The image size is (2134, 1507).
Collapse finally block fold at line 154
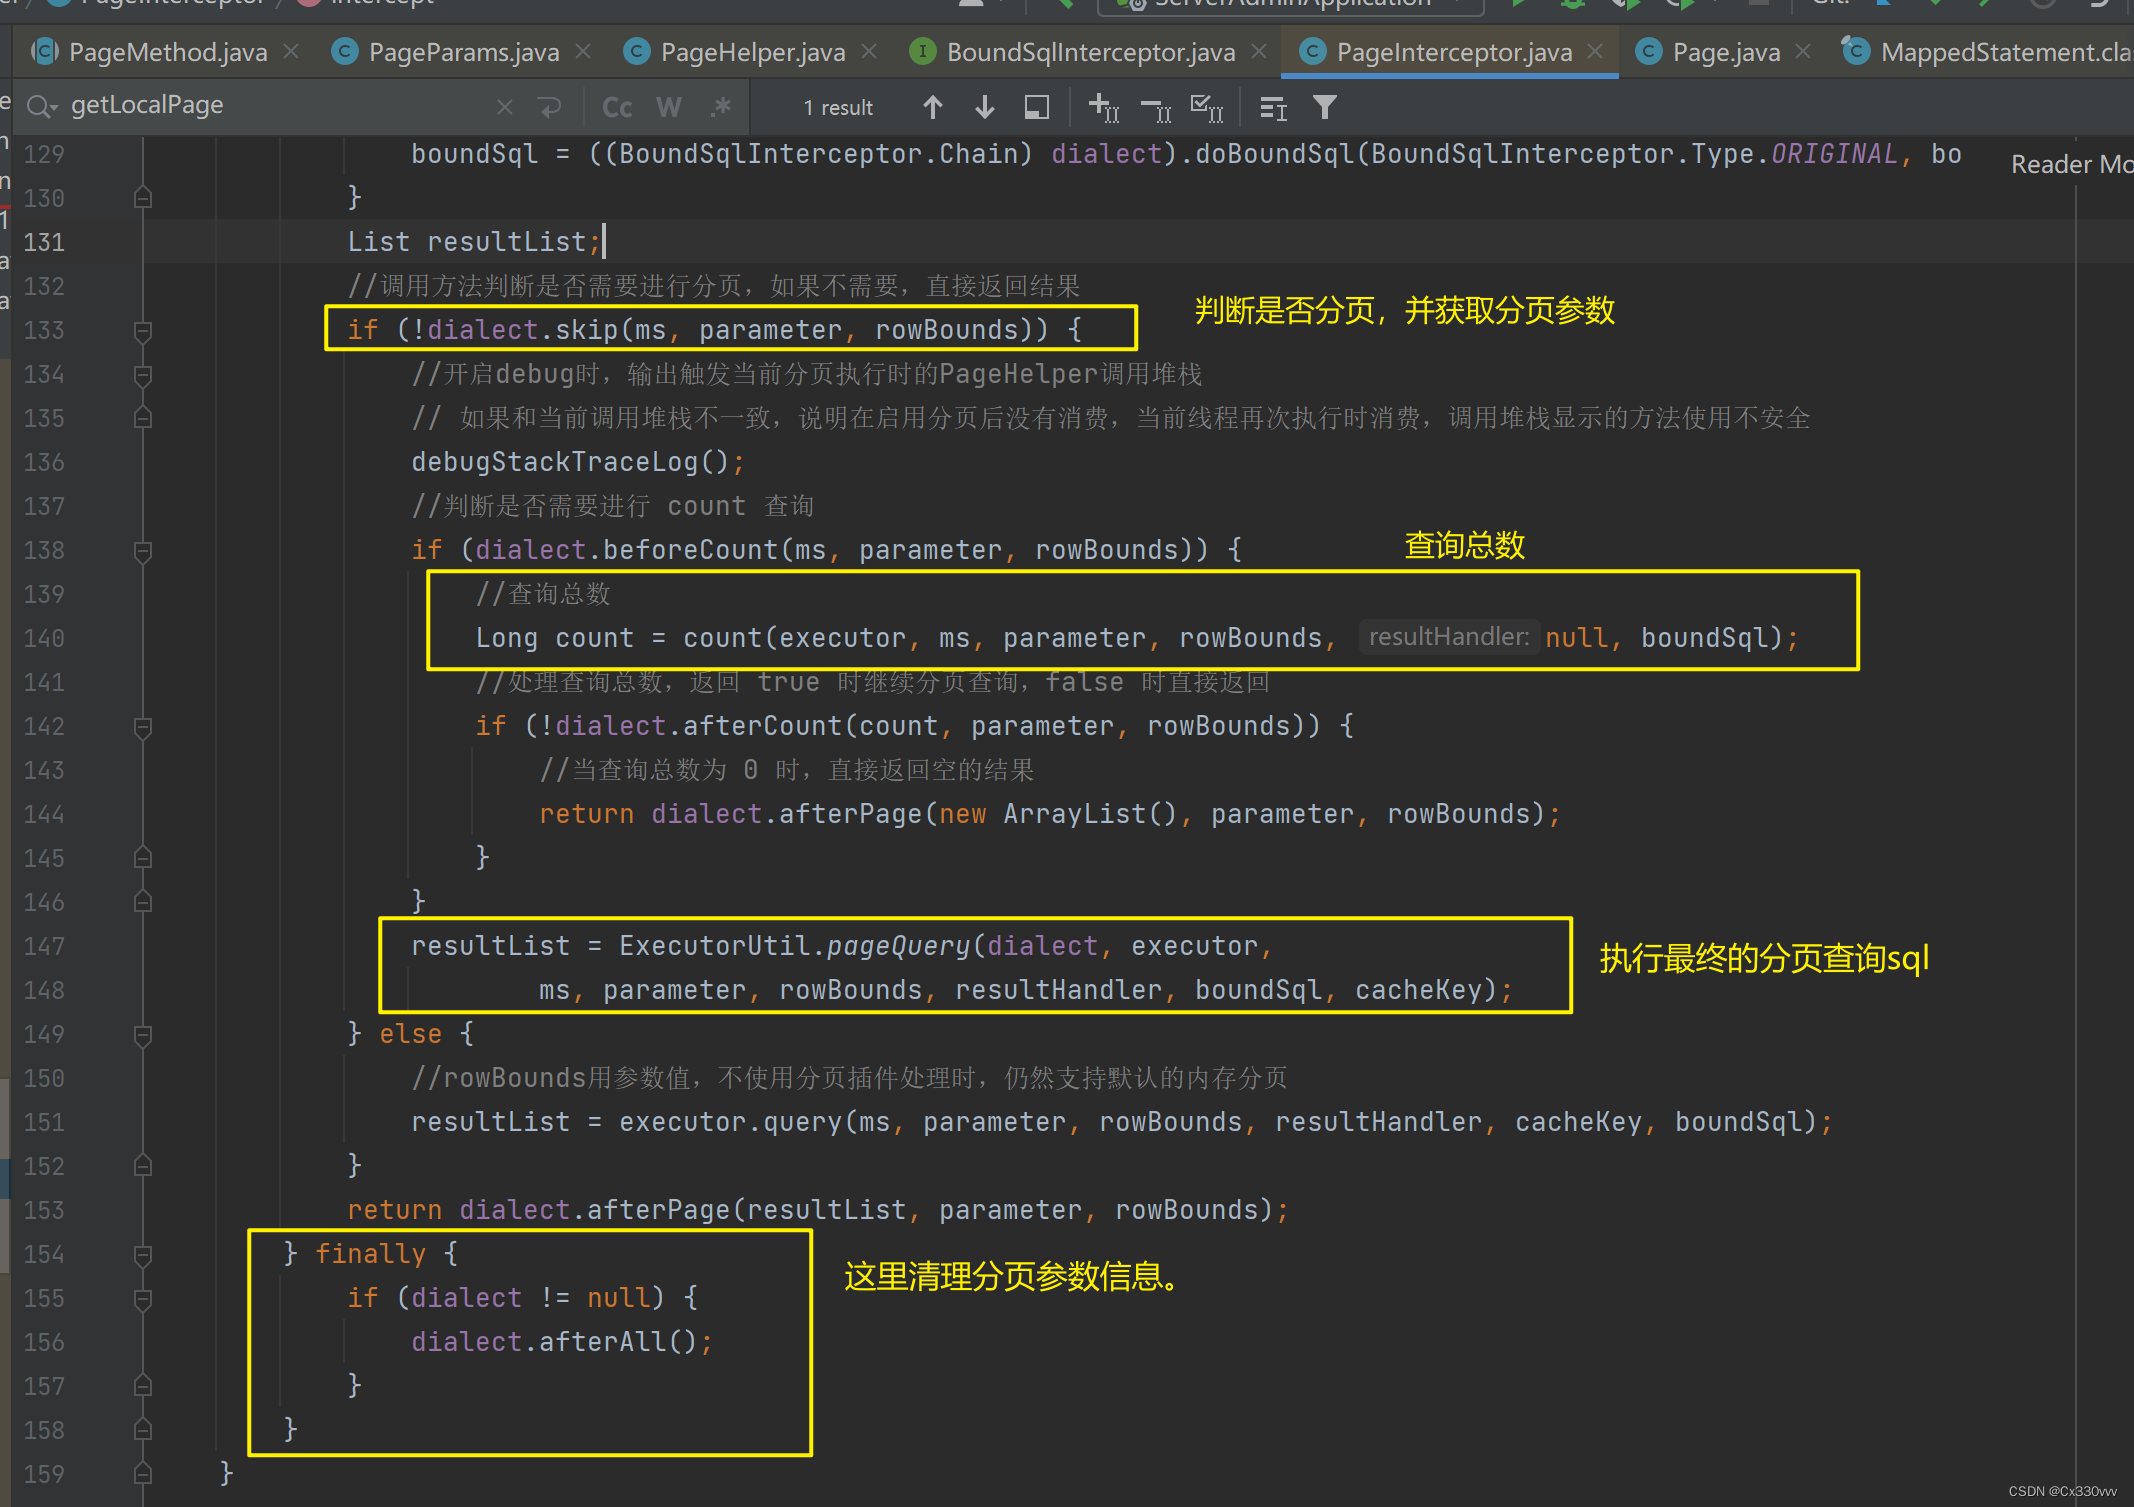(x=143, y=1255)
